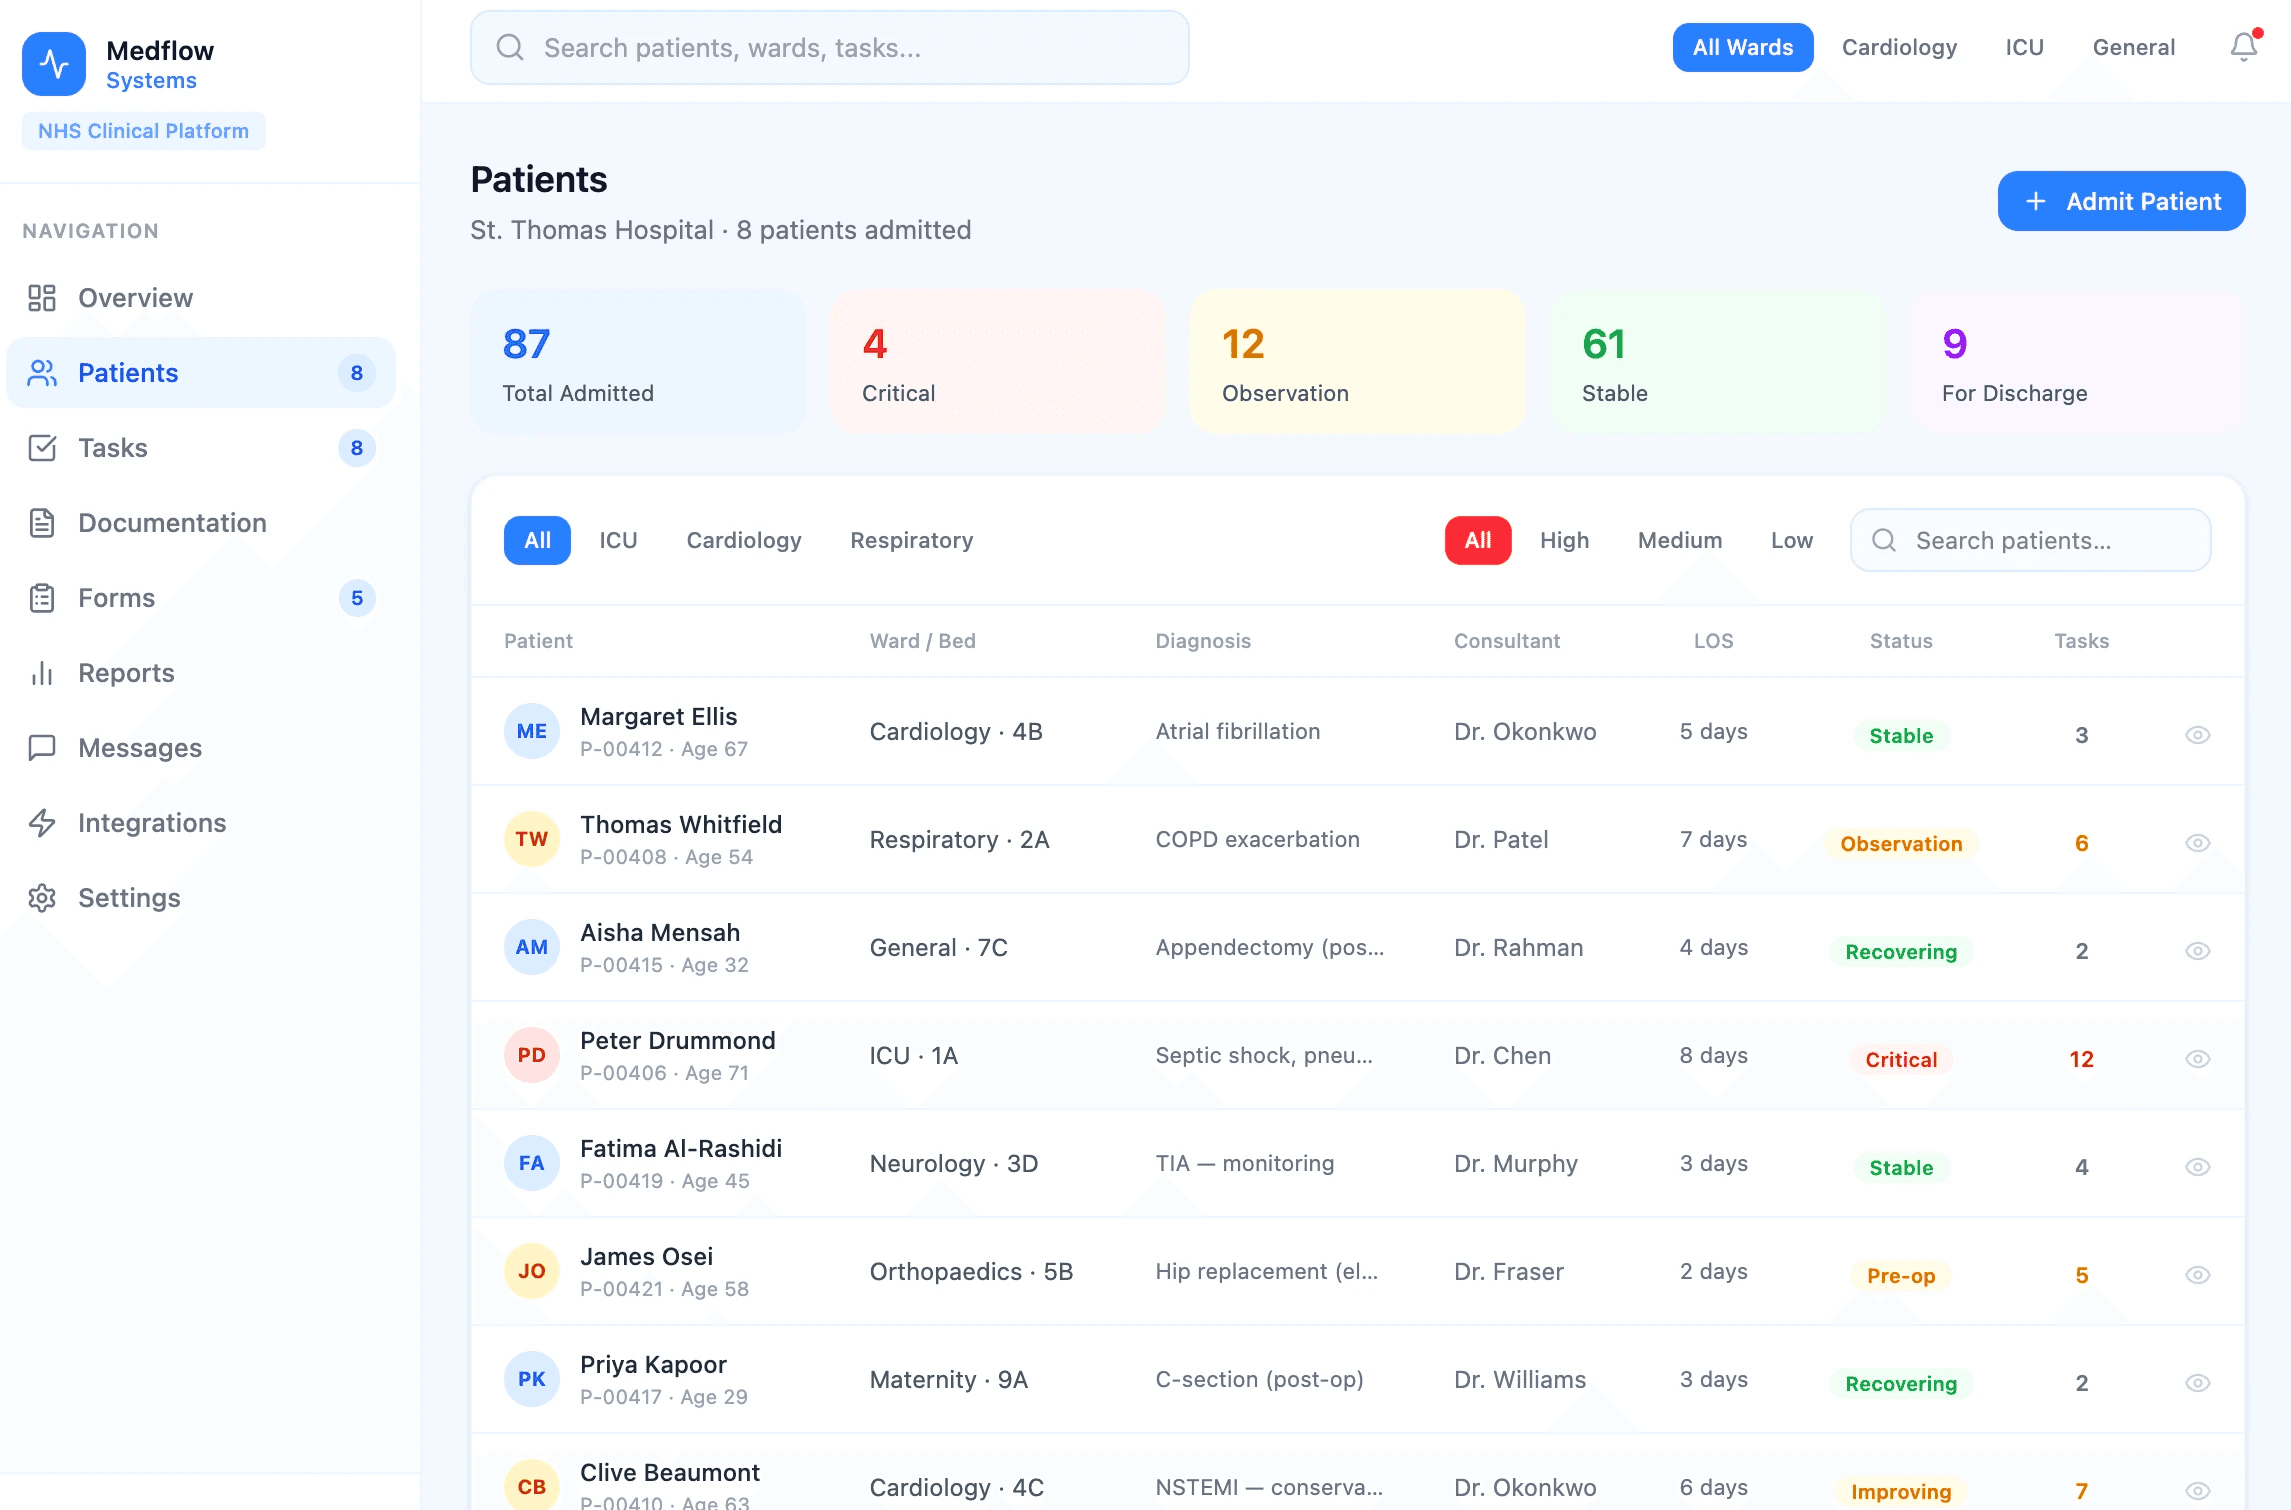Image resolution: width=2291 pixels, height=1510 pixels.
Task: View James Osei record via eye icon
Action: point(2197,1275)
